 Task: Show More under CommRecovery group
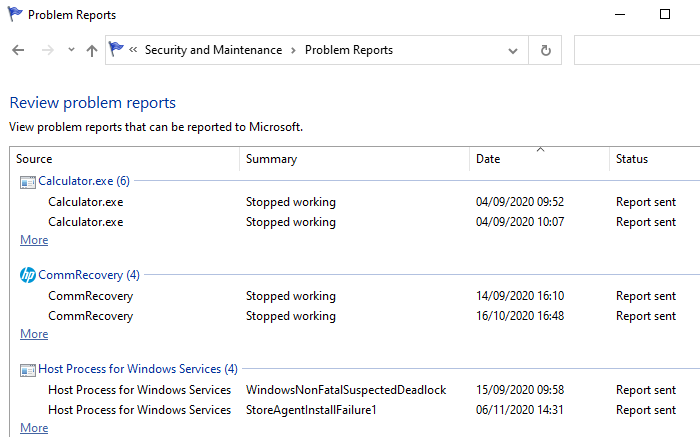(x=34, y=334)
